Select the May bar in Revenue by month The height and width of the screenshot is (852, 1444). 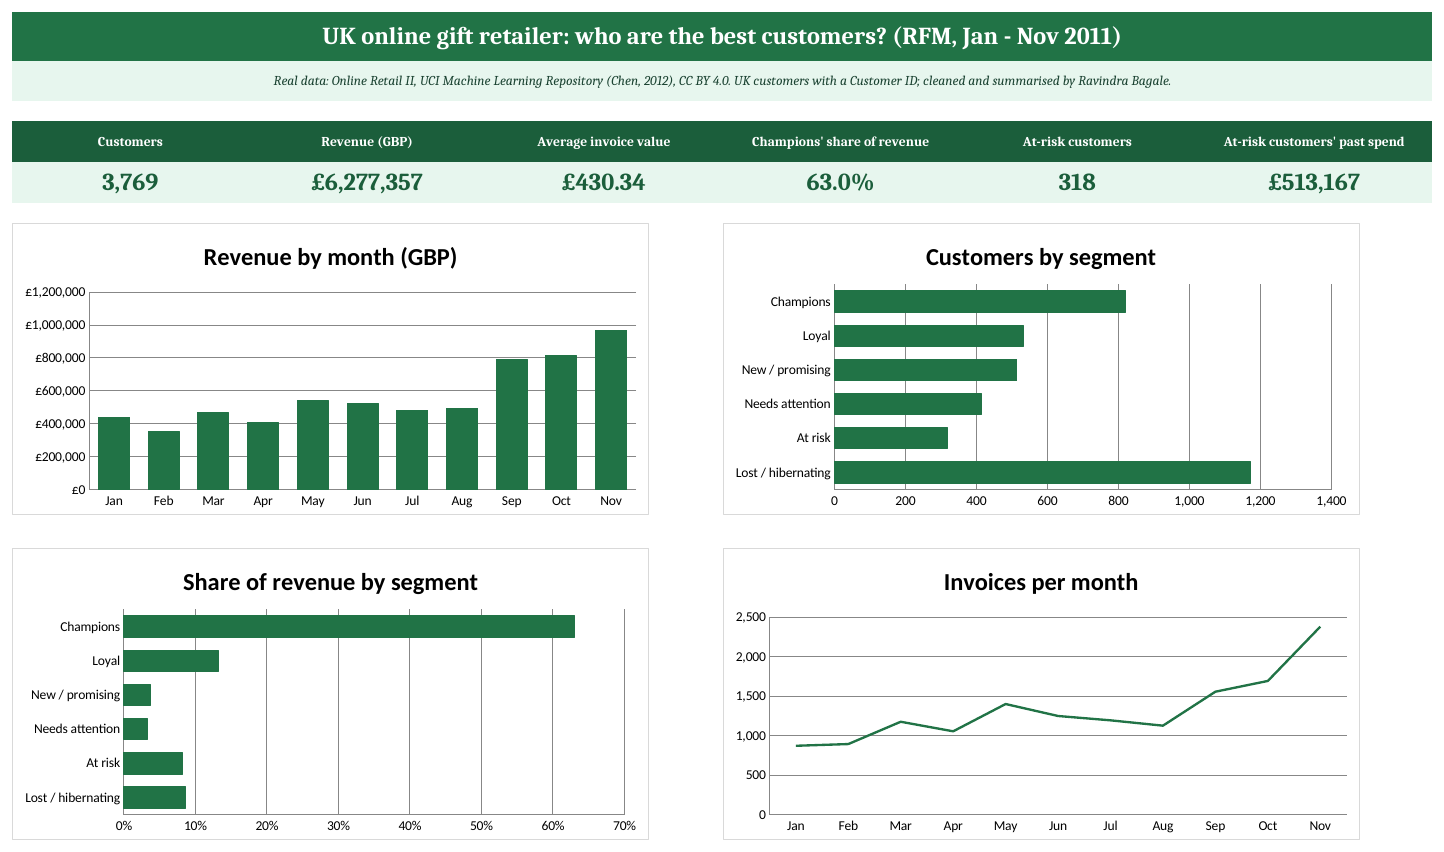(x=313, y=445)
